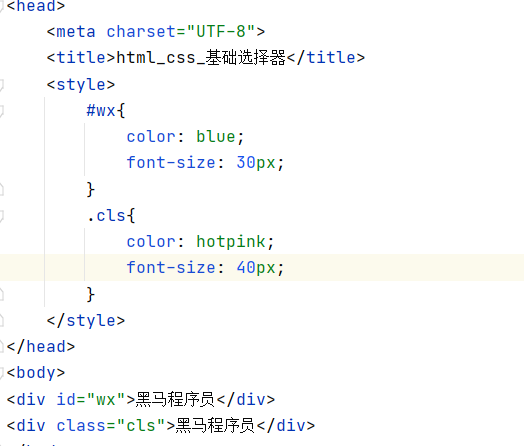The height and width of the screenshot is (446, 524).
Task: Click the color property in the .cls rule
Action: coord(151,242)
